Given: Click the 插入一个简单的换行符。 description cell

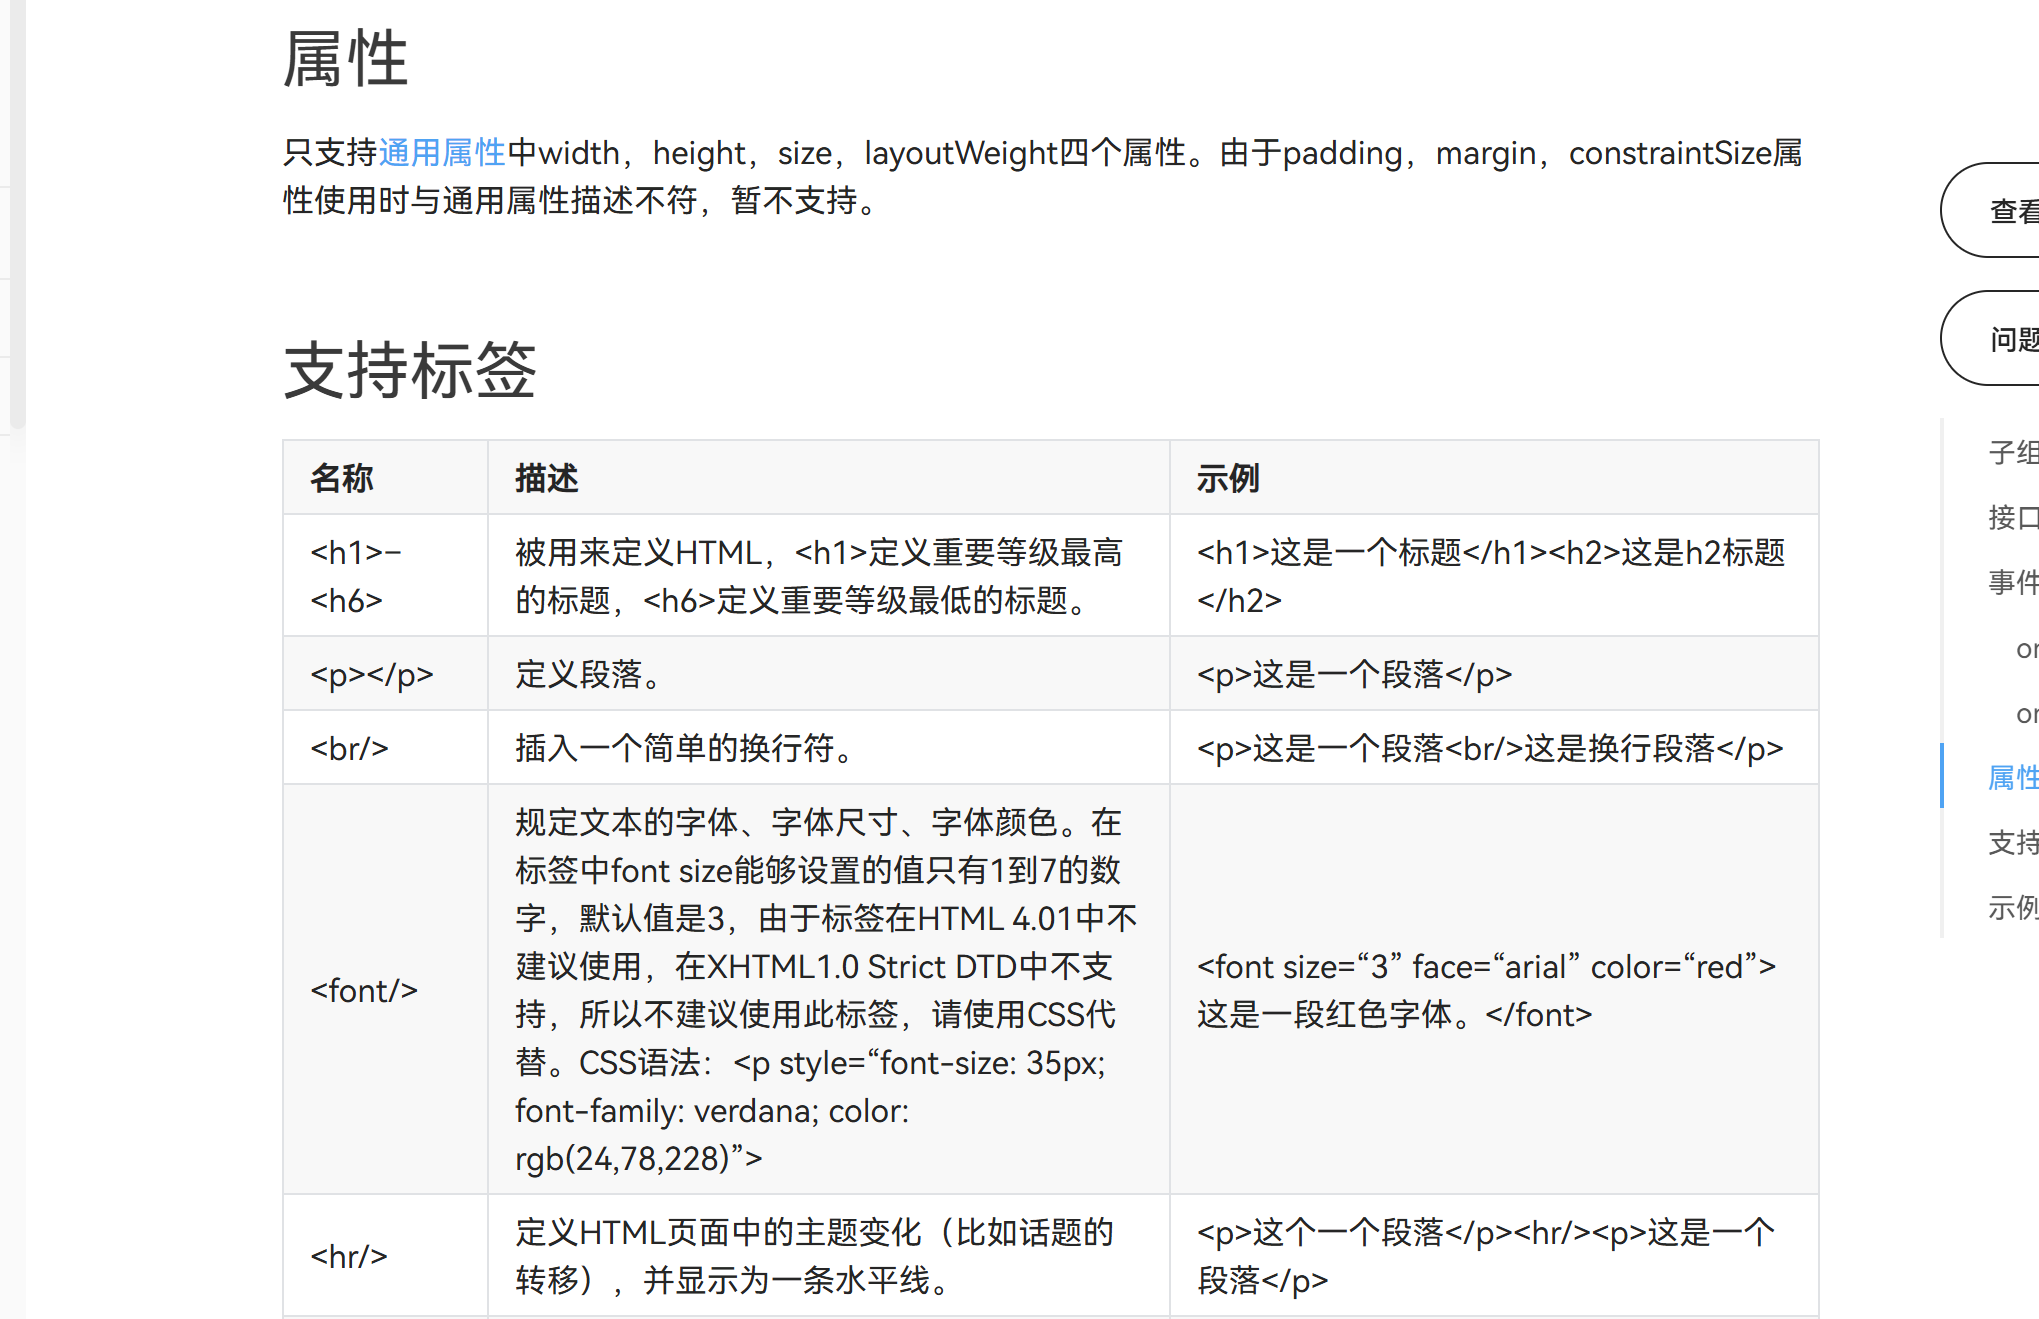Looking at the screenshot, I should tap(828, 748).
